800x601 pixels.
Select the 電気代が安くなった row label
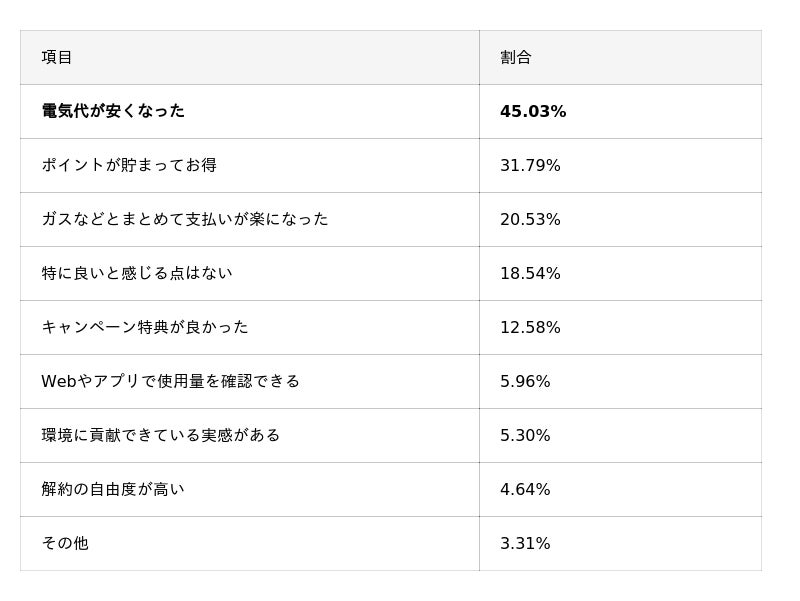tap(113, 111)
